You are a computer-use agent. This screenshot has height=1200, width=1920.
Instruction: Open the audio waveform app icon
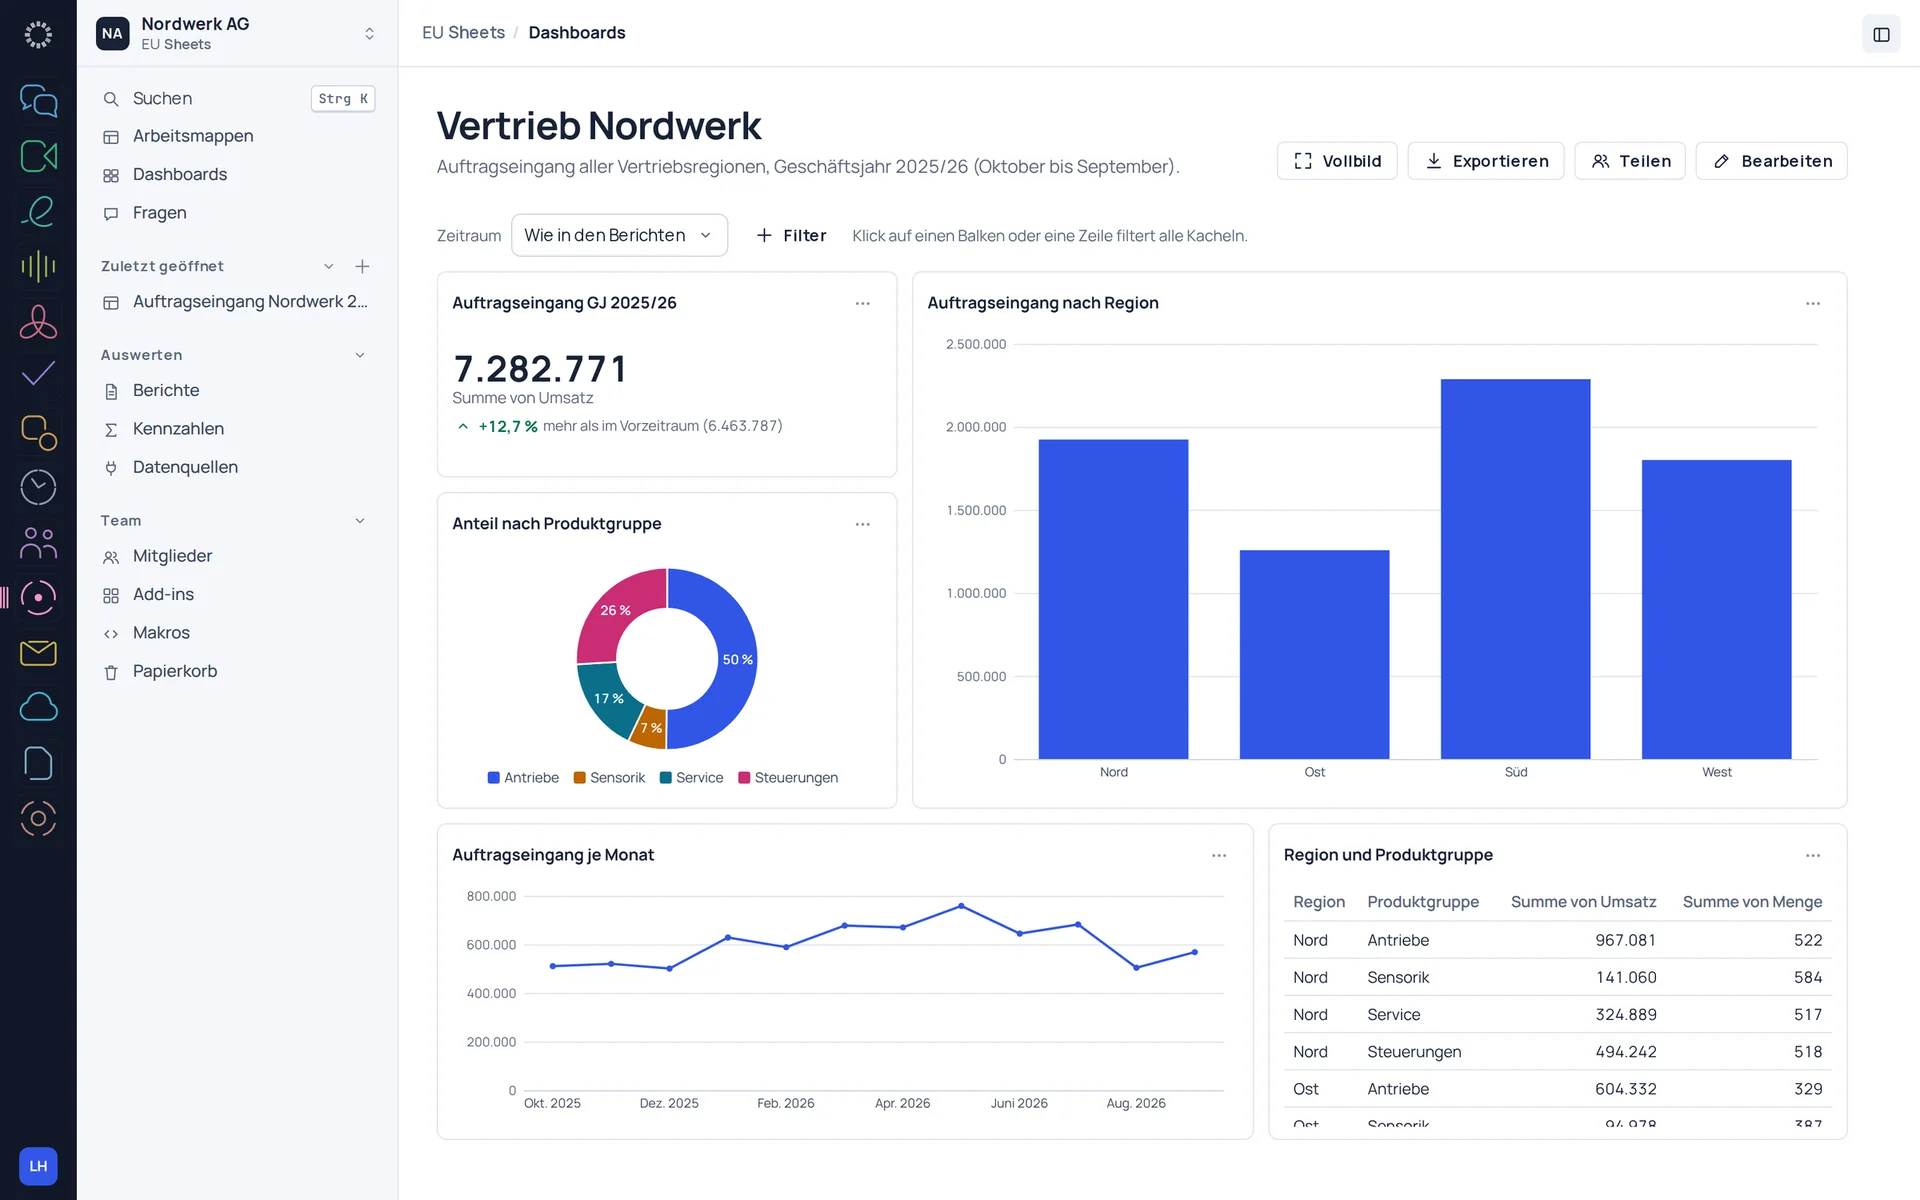pos(38,266)
